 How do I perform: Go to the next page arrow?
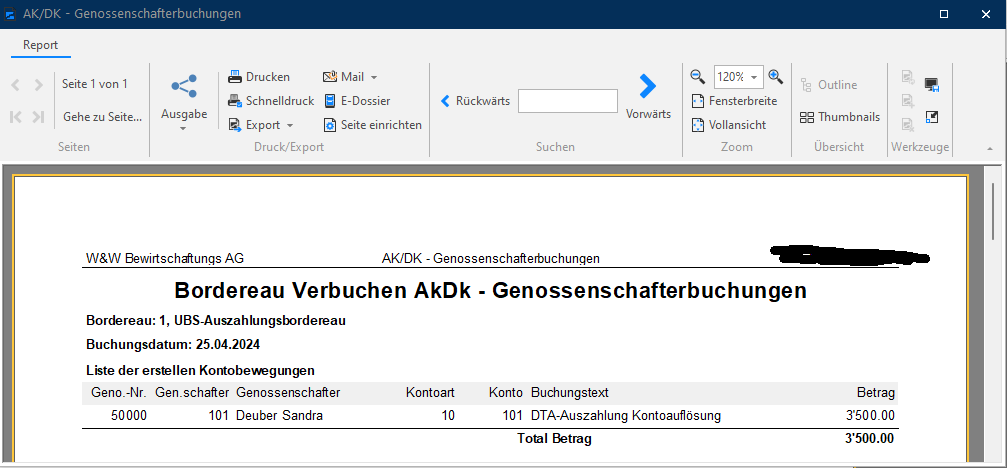(x=39, y=85)
